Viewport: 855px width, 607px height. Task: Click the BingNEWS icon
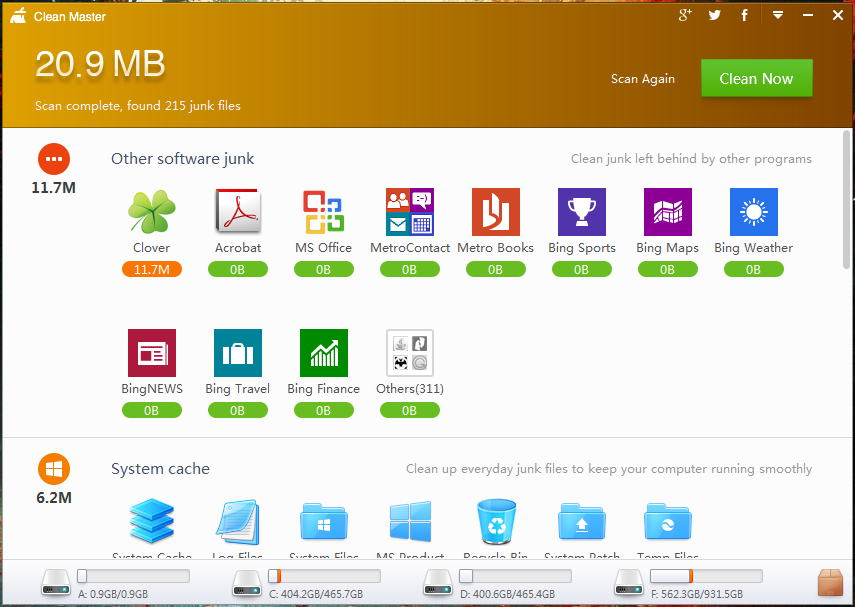(152, 353)
